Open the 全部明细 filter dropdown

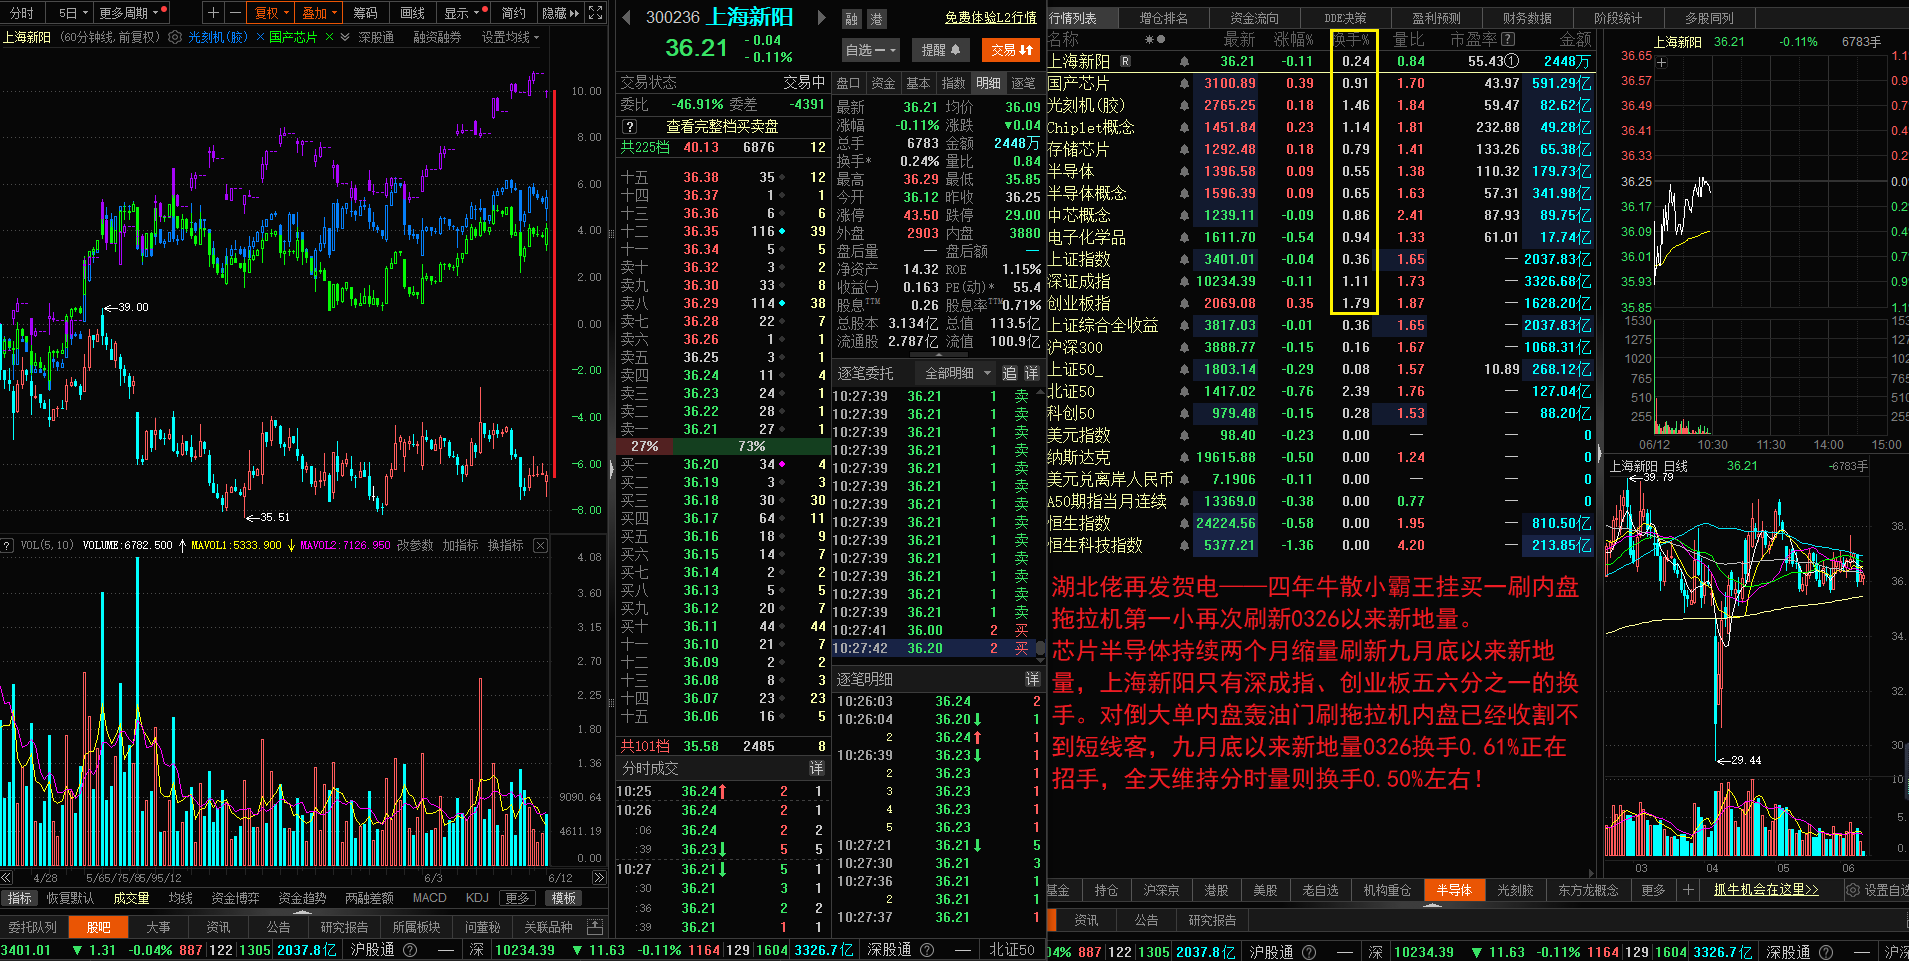tap(957, 373)
